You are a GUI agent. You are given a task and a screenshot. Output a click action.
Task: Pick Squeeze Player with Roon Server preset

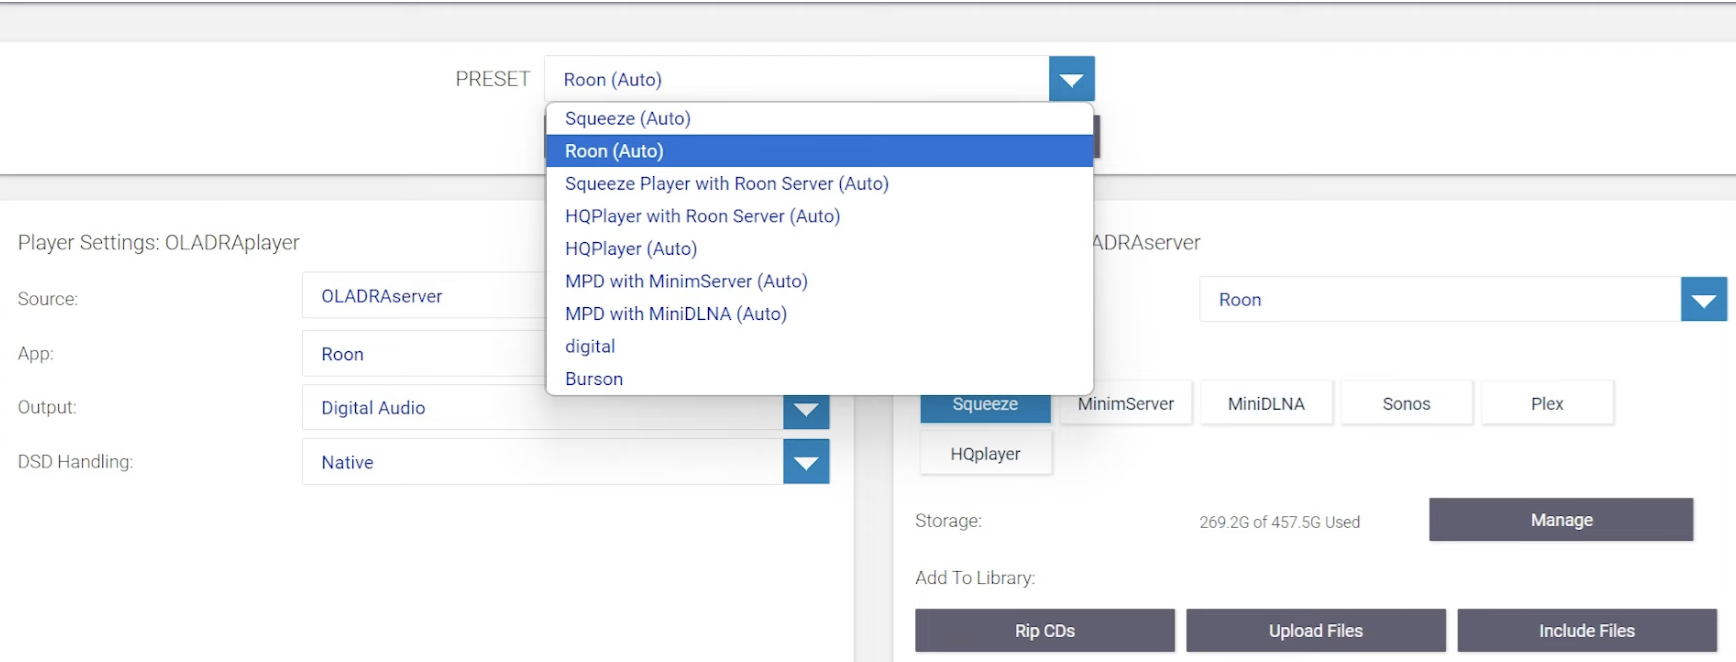click(726, 183)
